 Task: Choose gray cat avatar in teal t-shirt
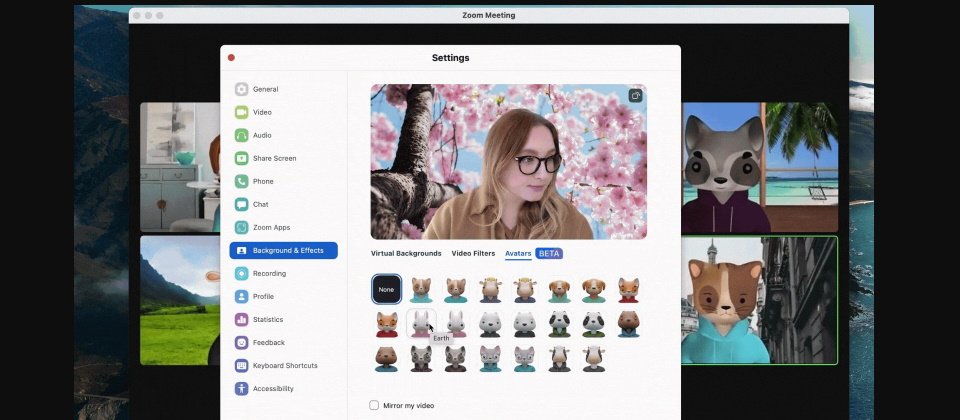click(x=525, y=359)
